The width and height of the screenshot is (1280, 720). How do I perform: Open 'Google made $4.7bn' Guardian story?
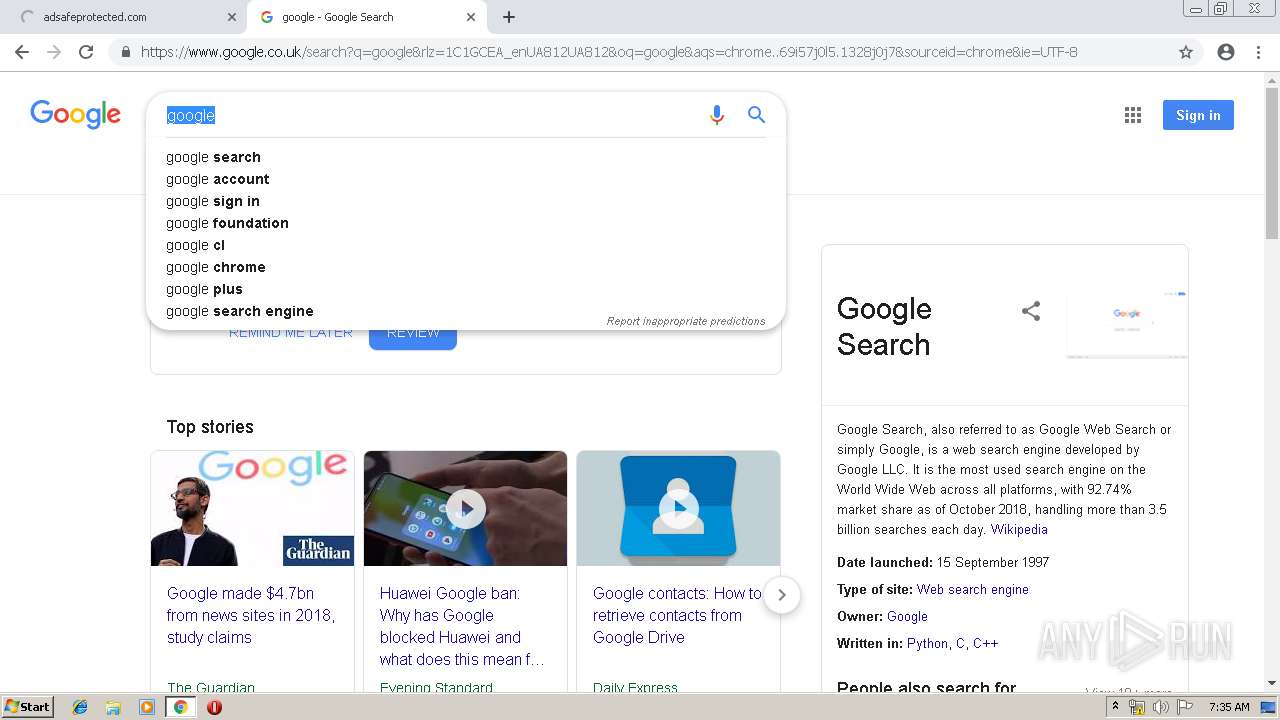click(251, 615)
